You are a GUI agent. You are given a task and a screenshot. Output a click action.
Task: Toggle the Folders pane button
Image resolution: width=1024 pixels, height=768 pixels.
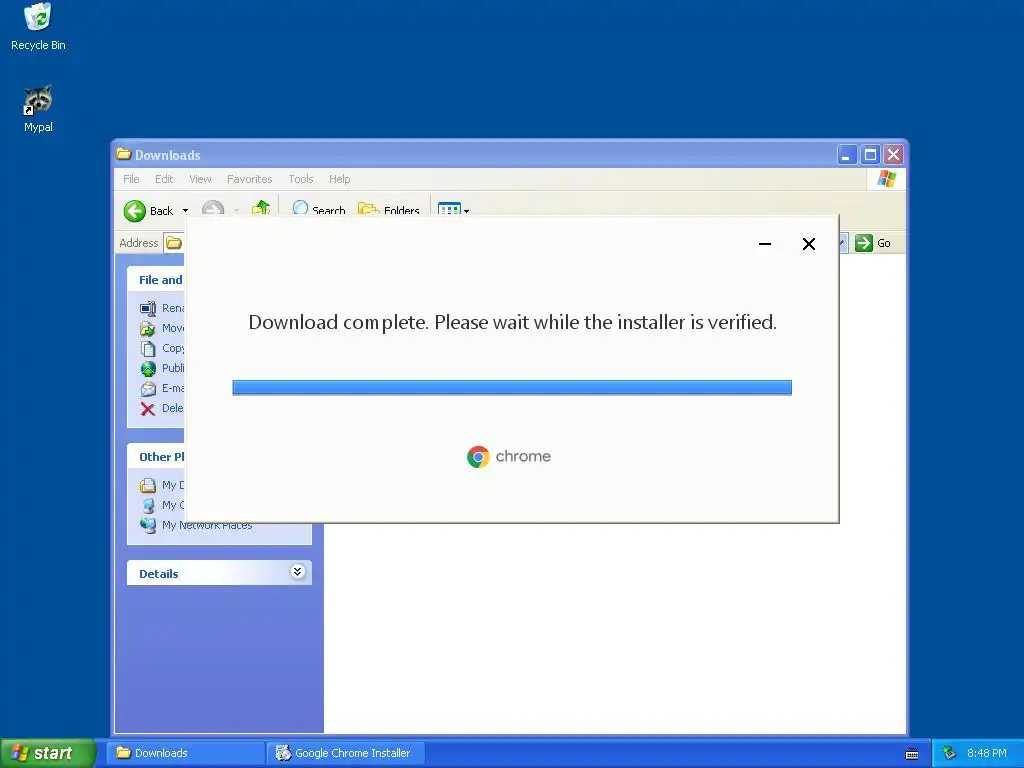click(x=389, y=209)
